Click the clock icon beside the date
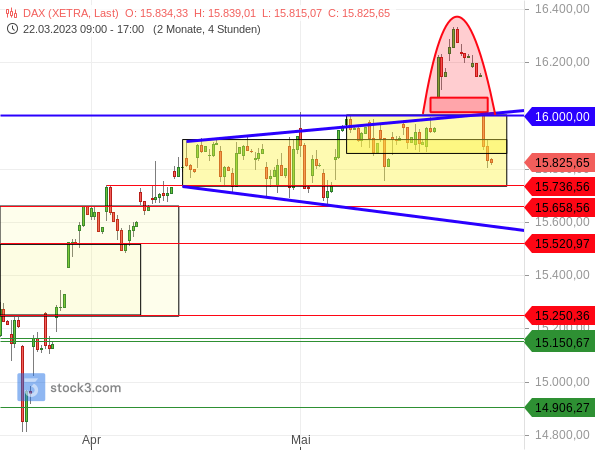Image resolution: width=595 pixels, height=450 pixels. pyautogui.click(x=12, y=29)
